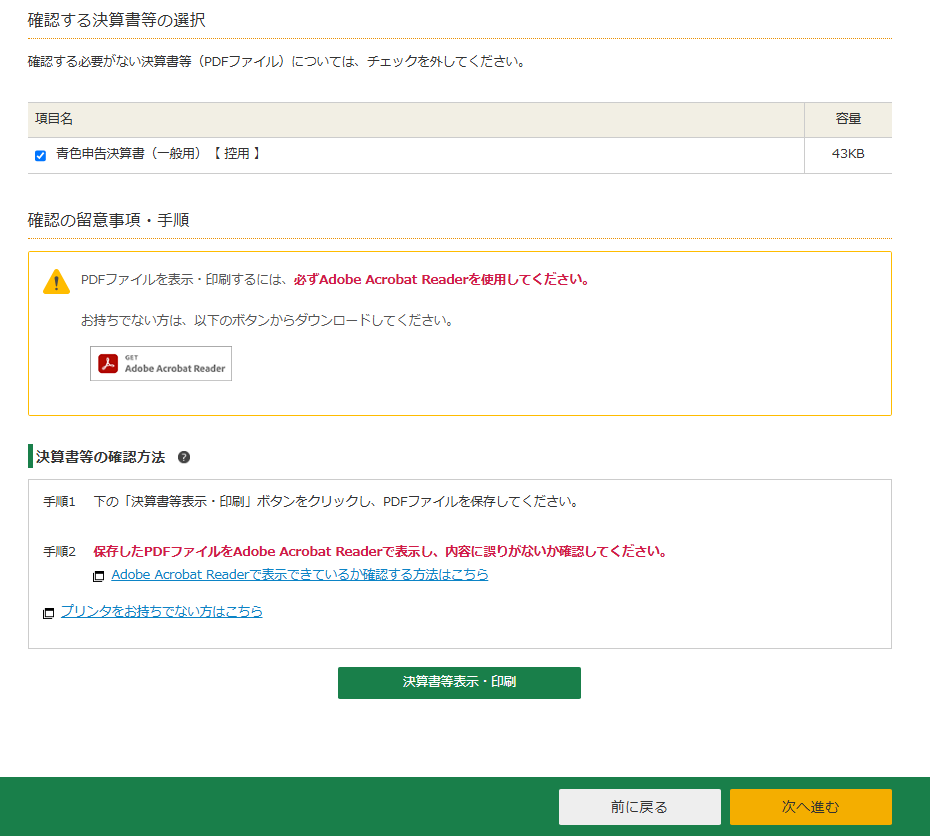Uncheck the 青色申告決算書 checkbox
Screen dimensions: 930x836
[x=40, y=155]
